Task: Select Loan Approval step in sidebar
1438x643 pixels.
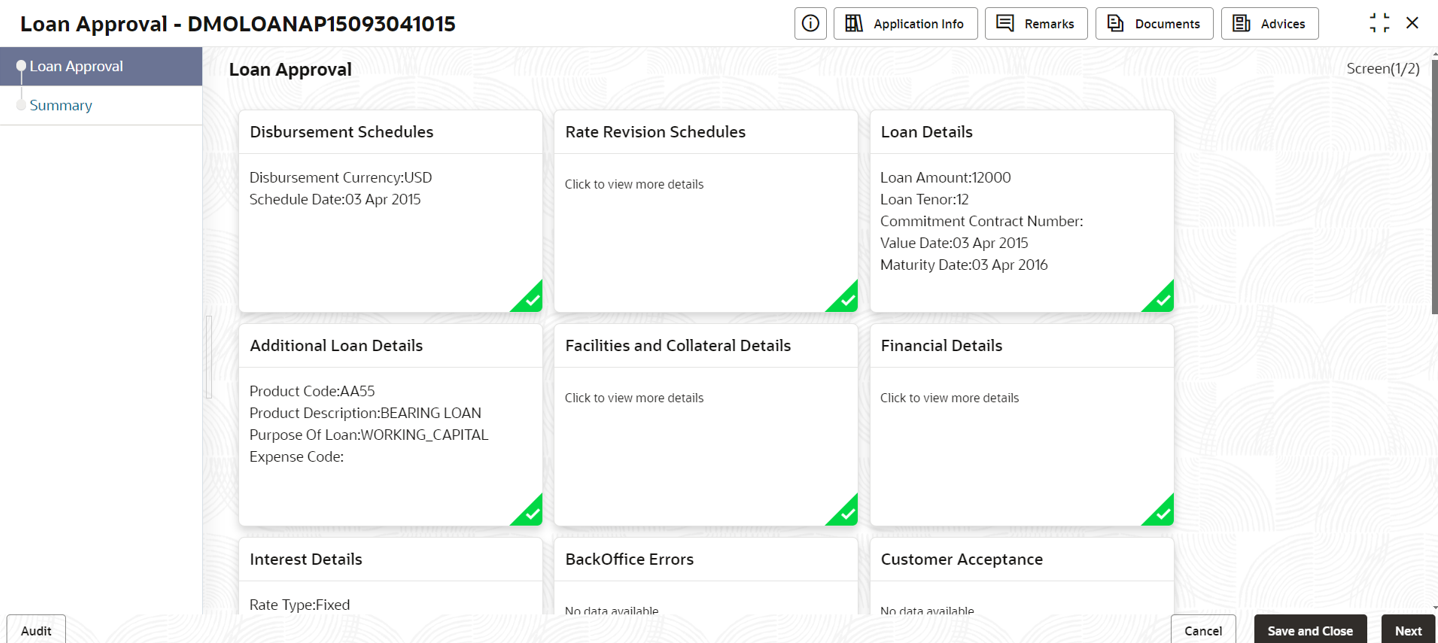Action: [x=101, y=66]
